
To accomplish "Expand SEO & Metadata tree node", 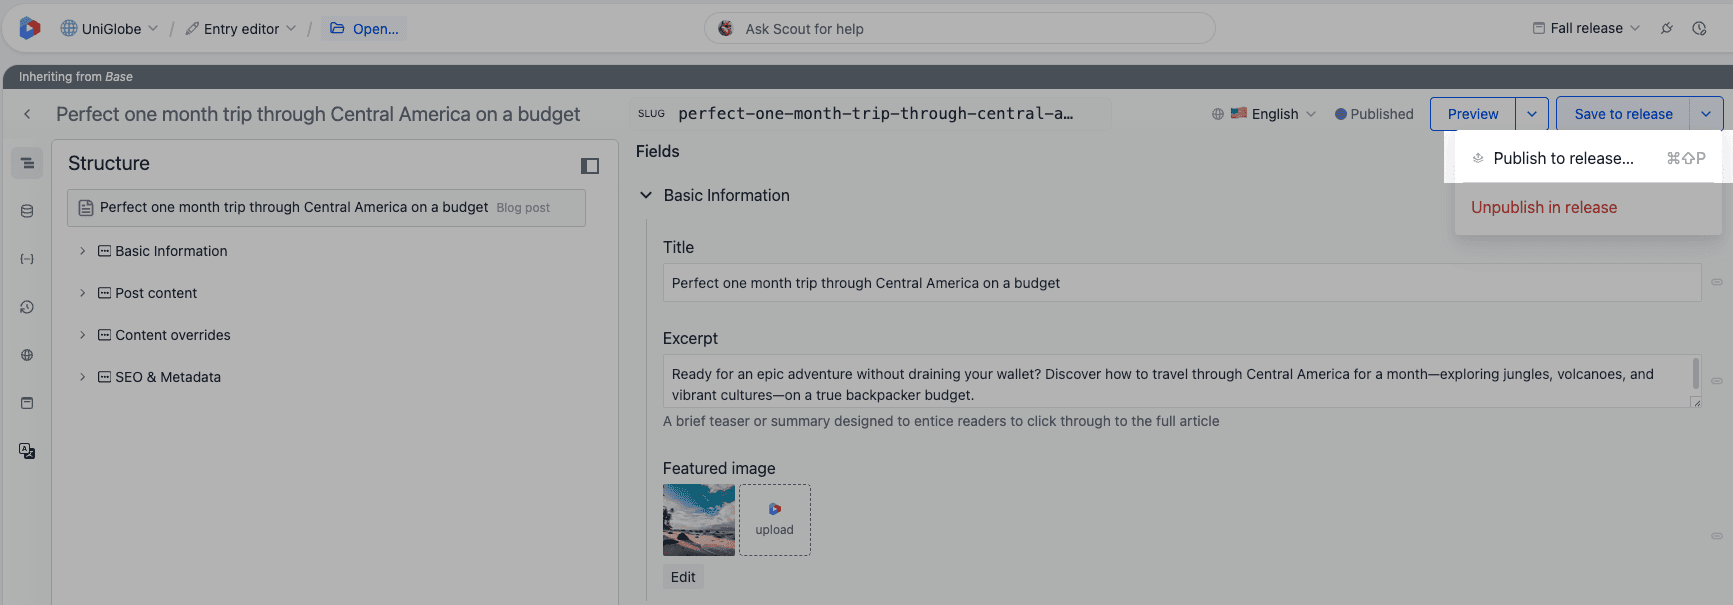I will (82, 377).
